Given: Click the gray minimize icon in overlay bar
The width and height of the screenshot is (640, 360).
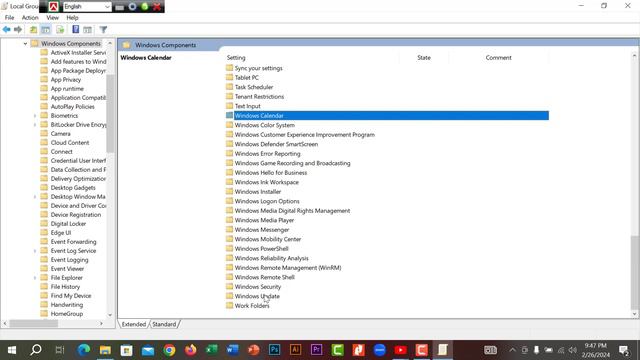Looking at the screenshot, I should (x=120, y=7).
